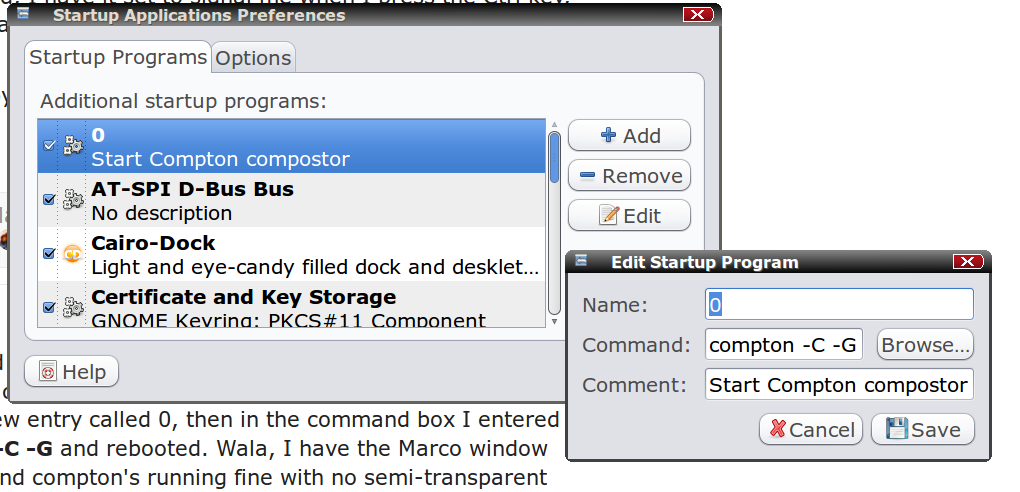This screenshot has height=492, width=1020.
Task: Click the list scrollbar up arrow
Action: coord(554,124)
